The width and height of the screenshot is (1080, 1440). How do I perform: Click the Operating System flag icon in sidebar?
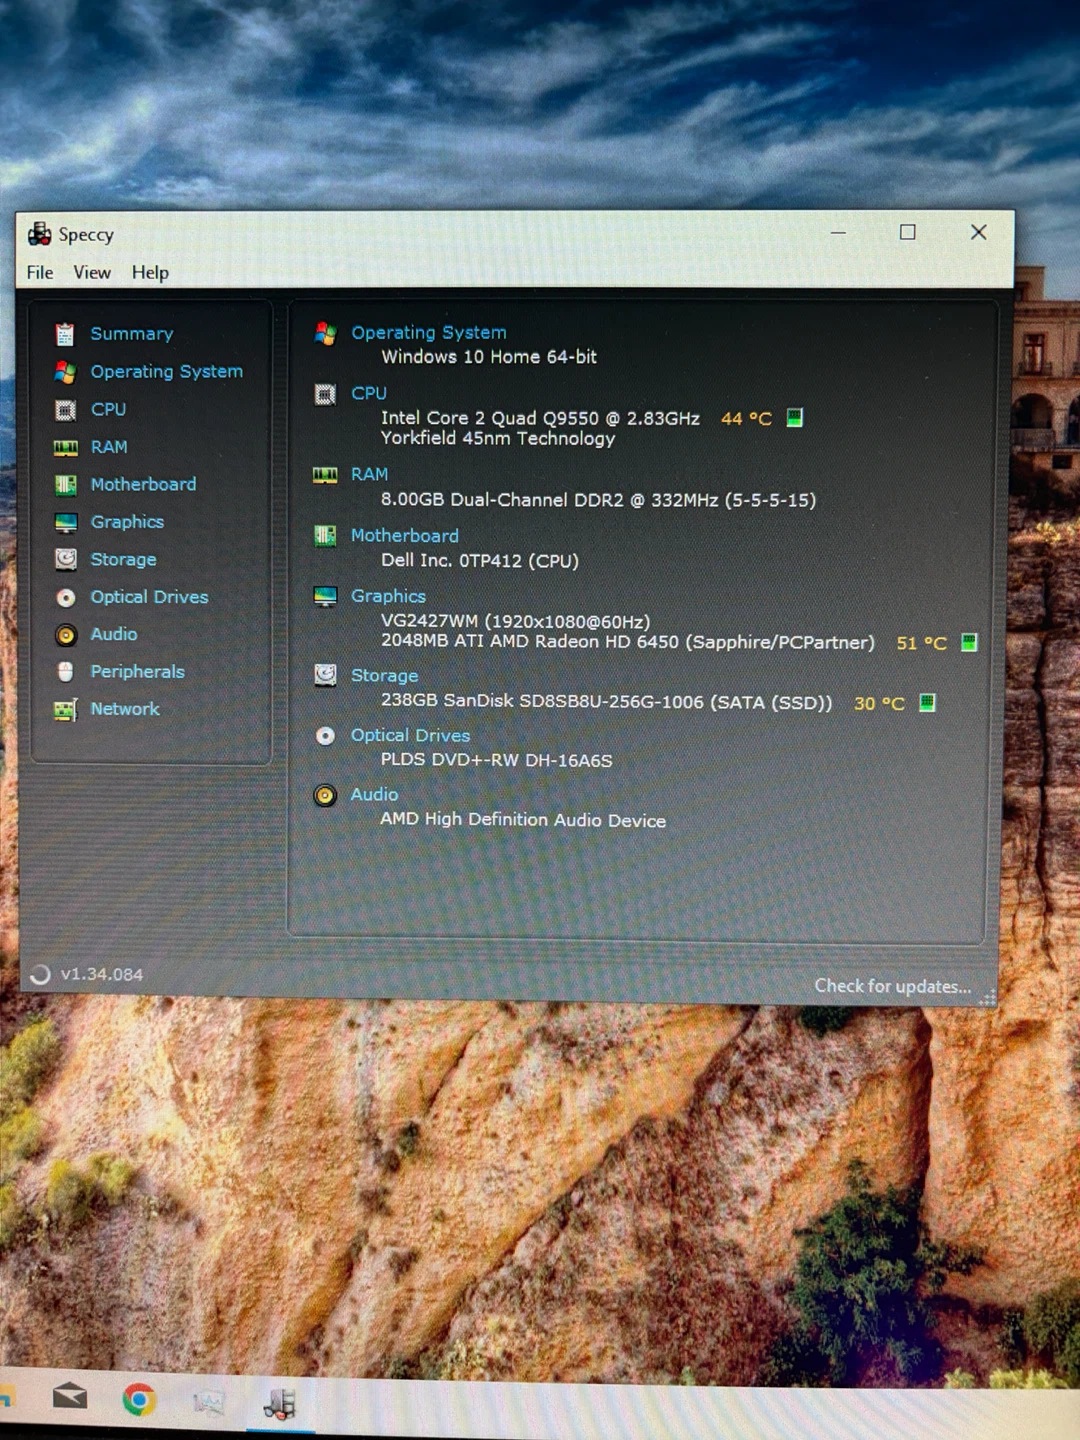65,372
